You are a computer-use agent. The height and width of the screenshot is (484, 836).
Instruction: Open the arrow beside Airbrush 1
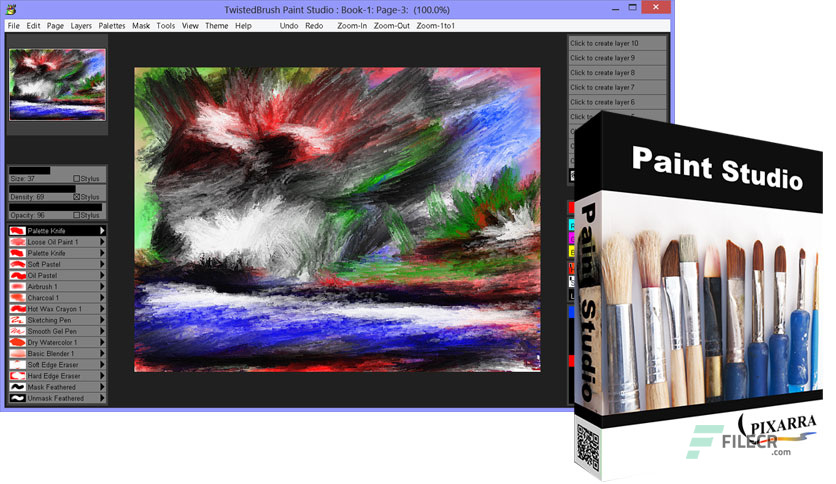tap(102, 286)
